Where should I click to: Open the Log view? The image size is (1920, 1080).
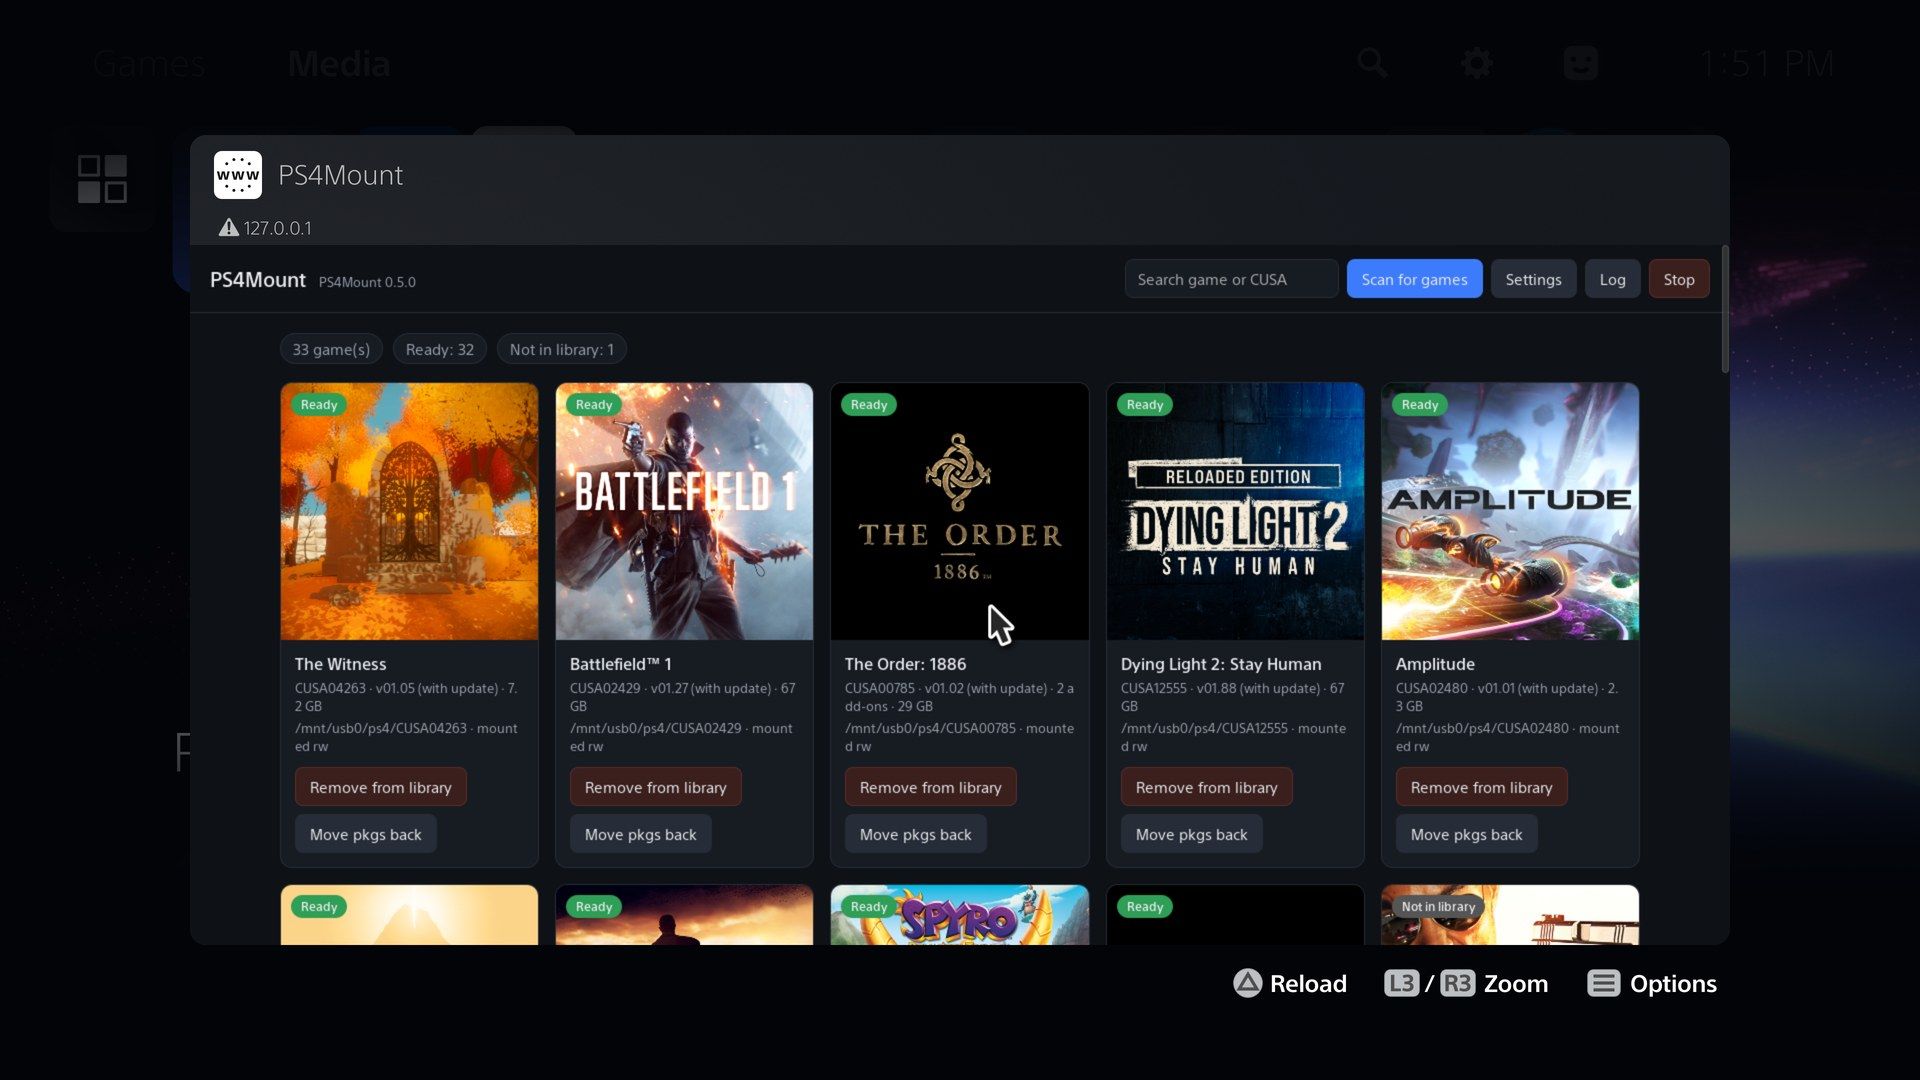point(1612,279)
